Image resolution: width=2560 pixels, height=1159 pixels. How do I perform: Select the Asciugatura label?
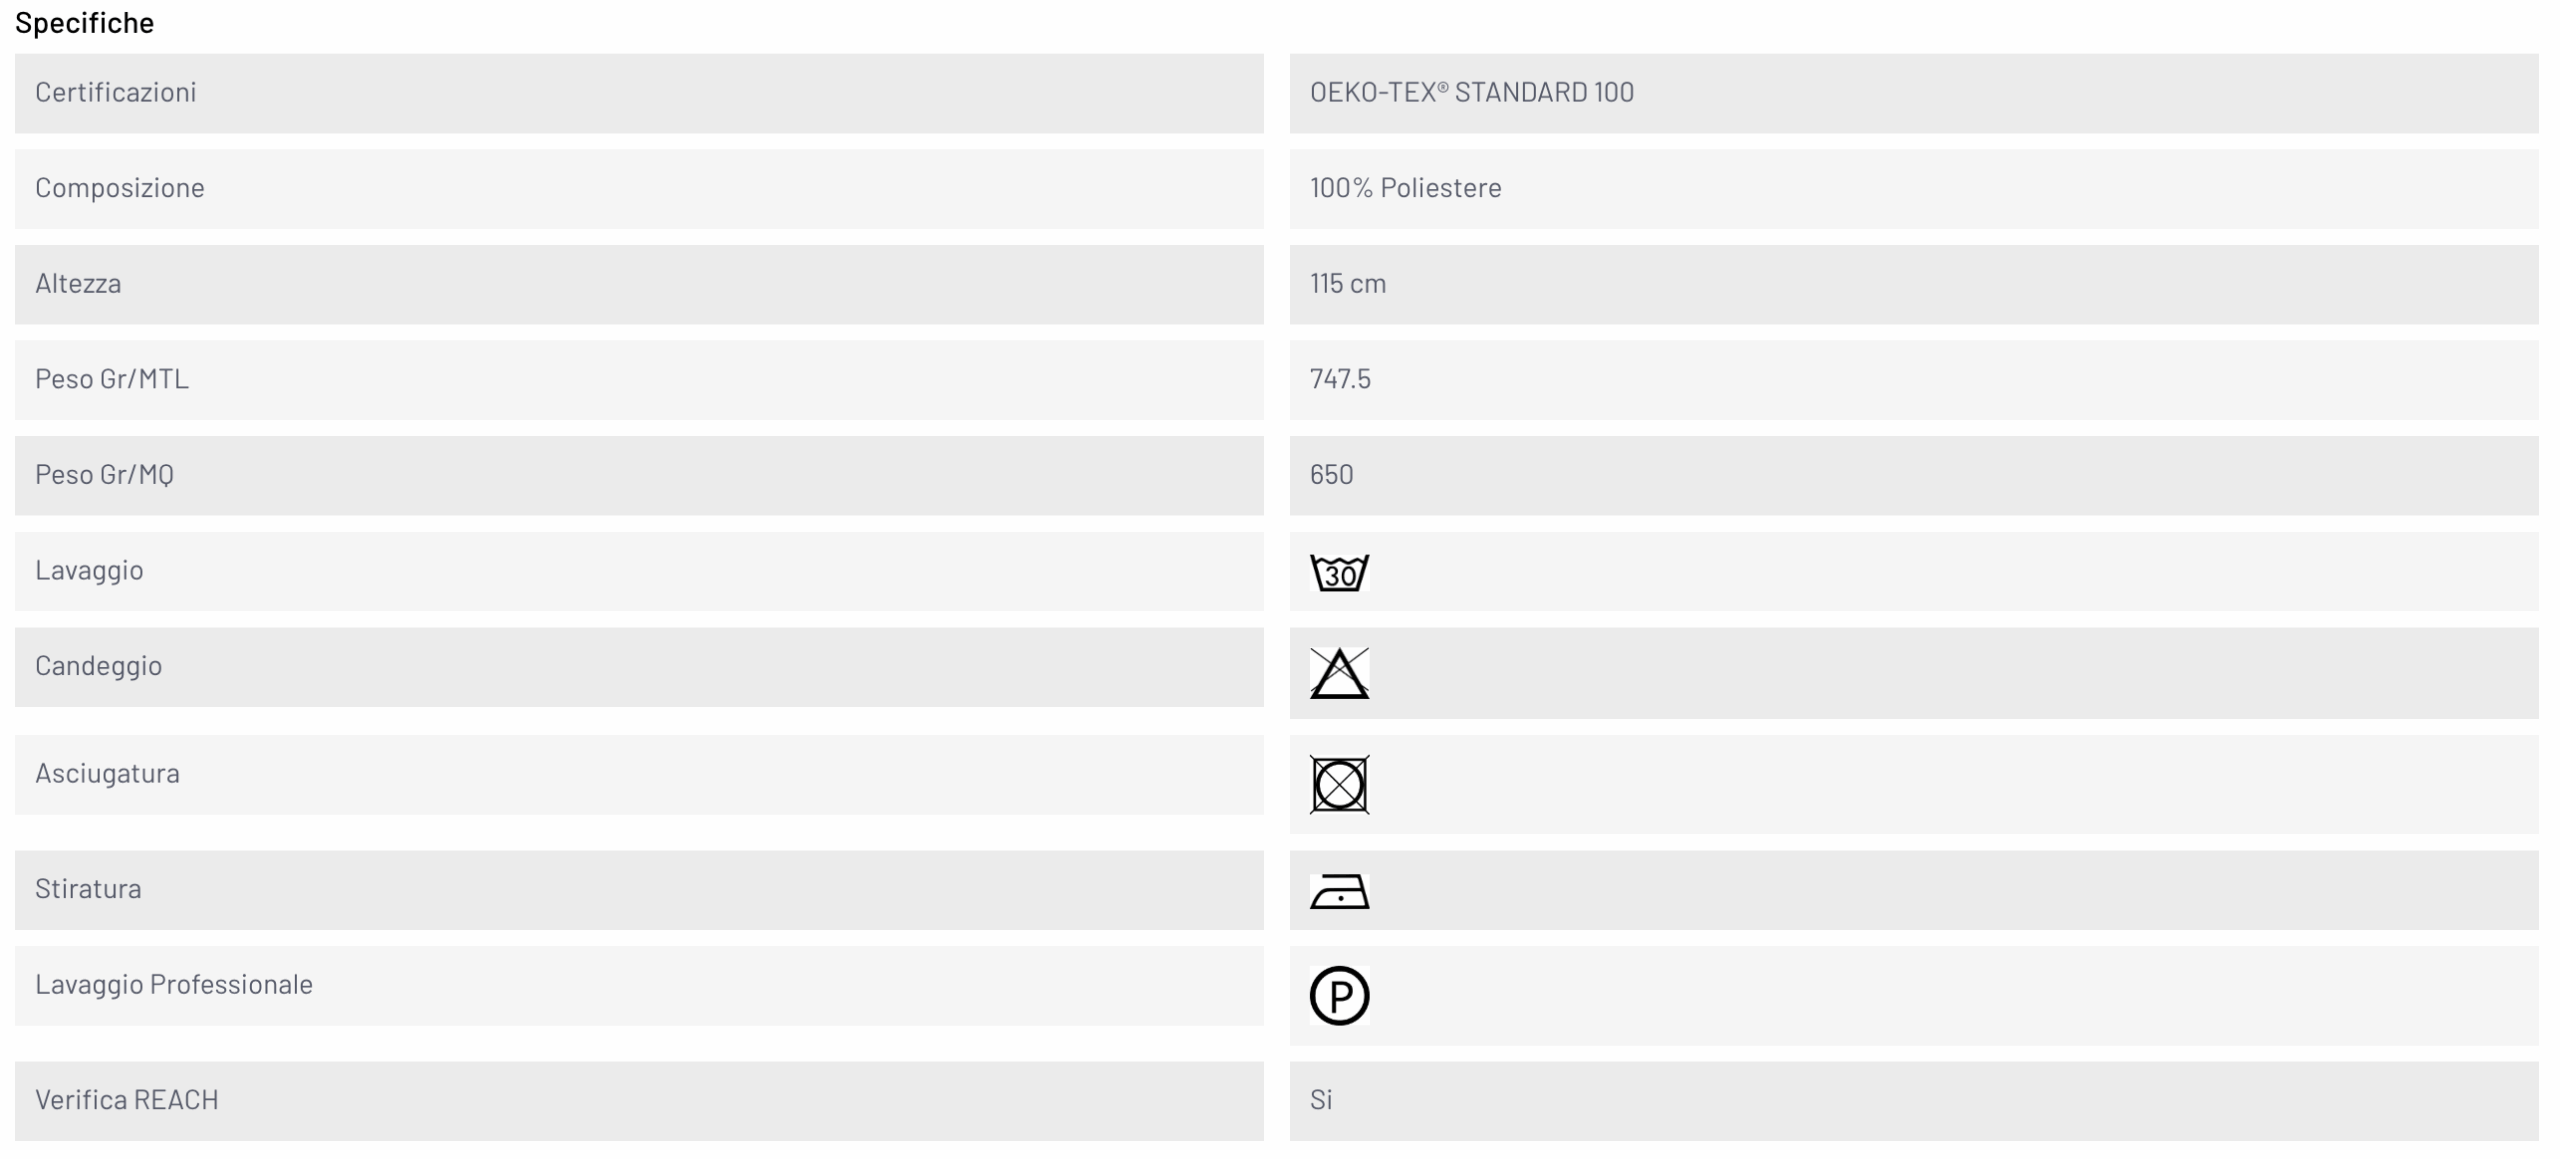(x=107, y=773)
